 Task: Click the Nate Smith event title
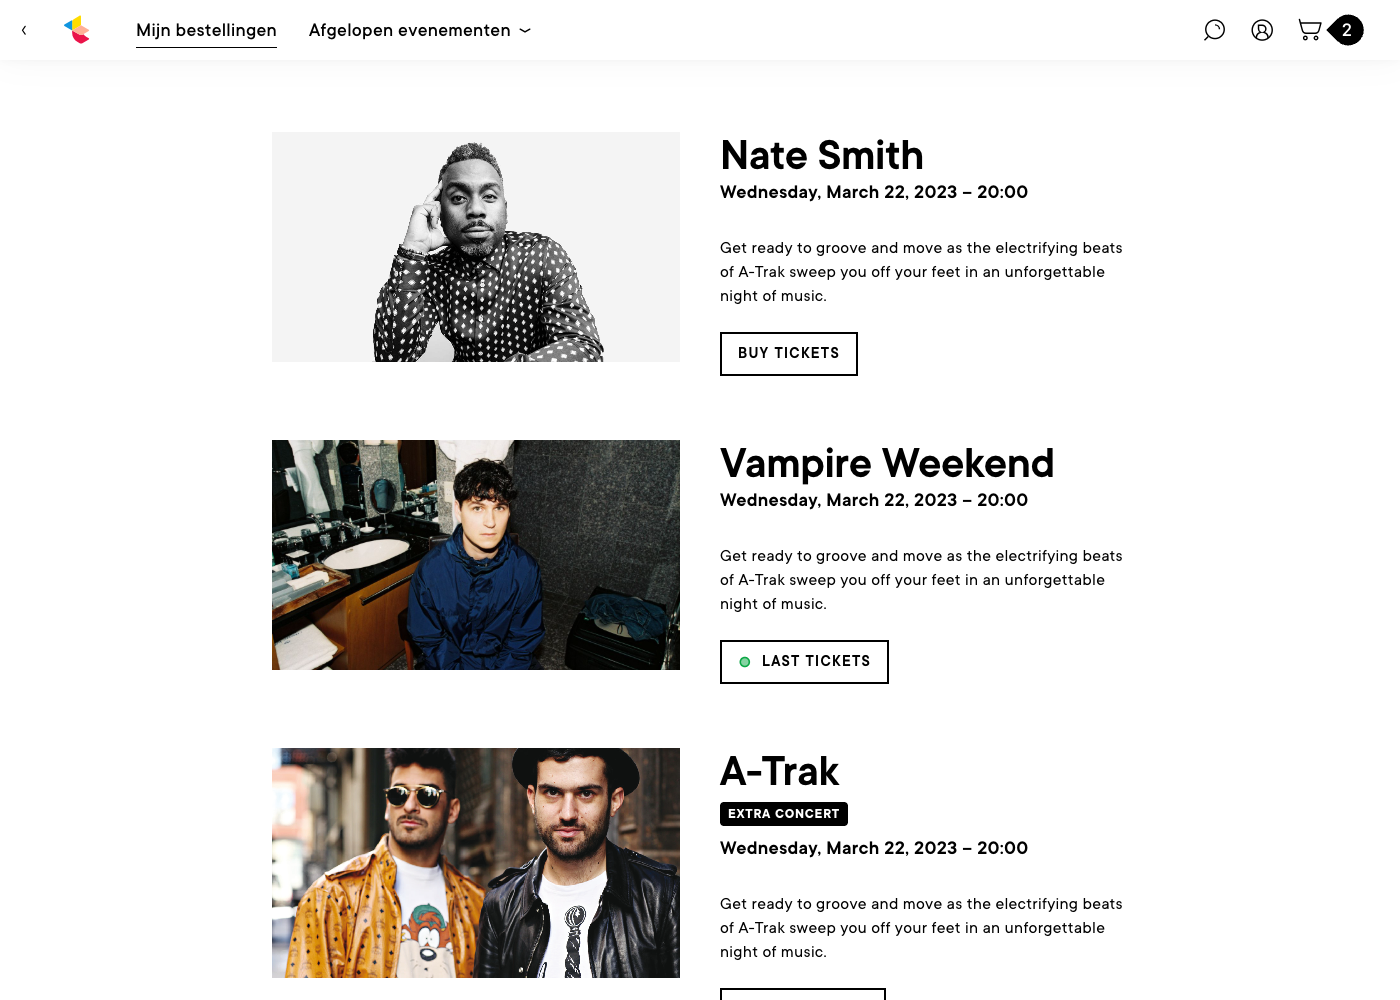[x=822, y=156]
